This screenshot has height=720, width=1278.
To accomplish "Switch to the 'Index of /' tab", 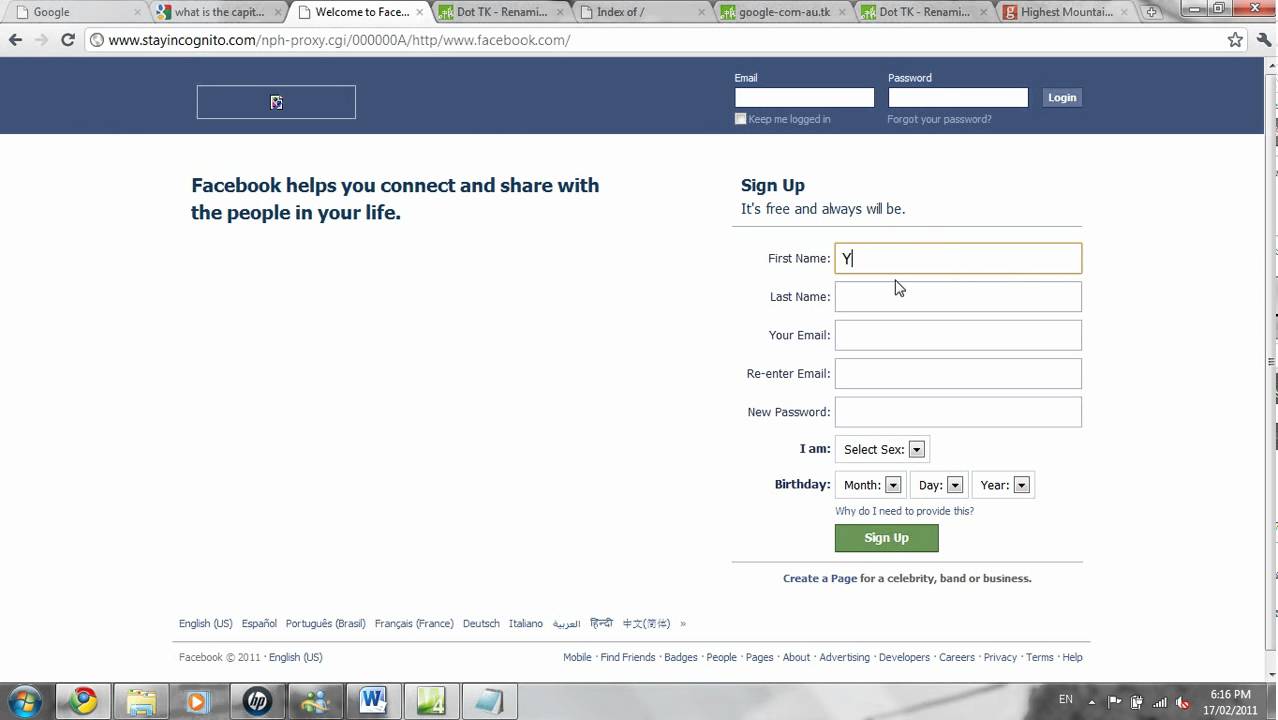I will [641, 13].
